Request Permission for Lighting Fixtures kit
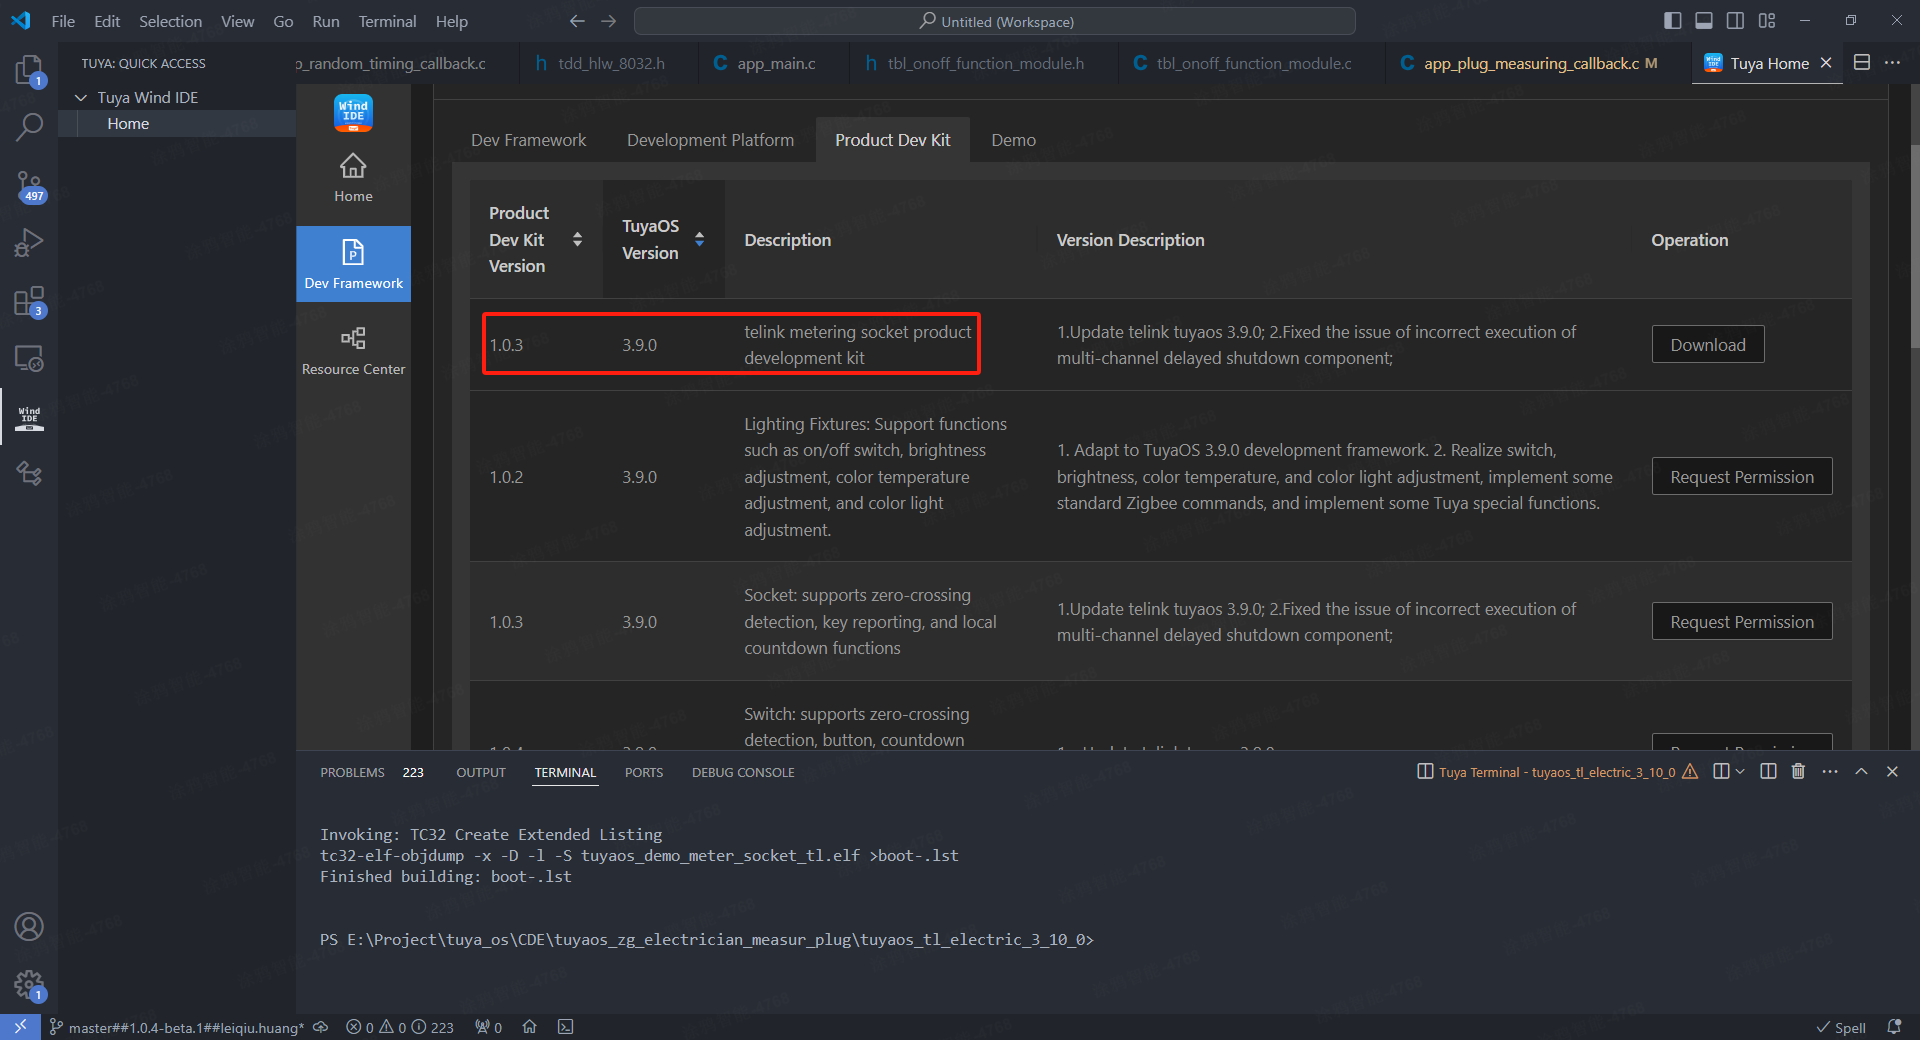1920x1040 pixels. (x=1741, y=477)
